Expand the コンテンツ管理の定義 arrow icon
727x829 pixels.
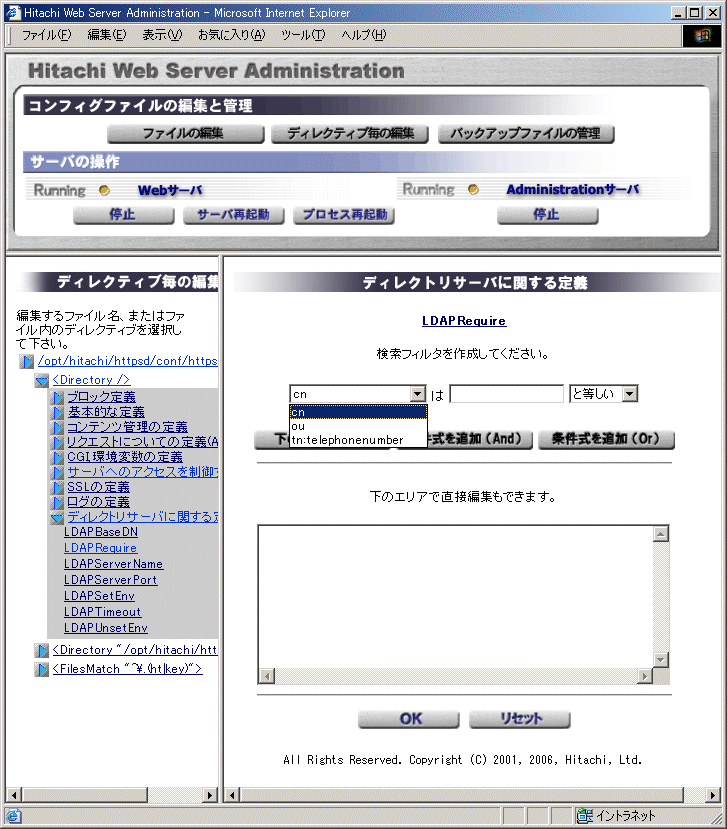point(57,427)
